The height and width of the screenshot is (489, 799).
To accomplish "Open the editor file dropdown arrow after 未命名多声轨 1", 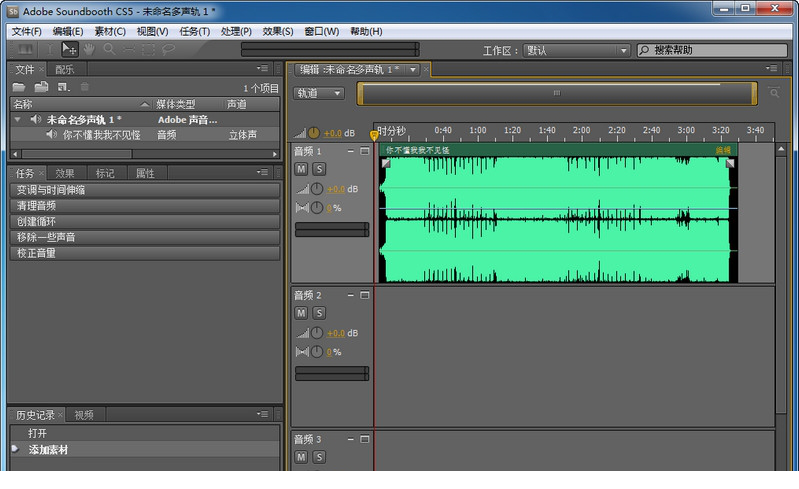I will [x=413, y=70].
